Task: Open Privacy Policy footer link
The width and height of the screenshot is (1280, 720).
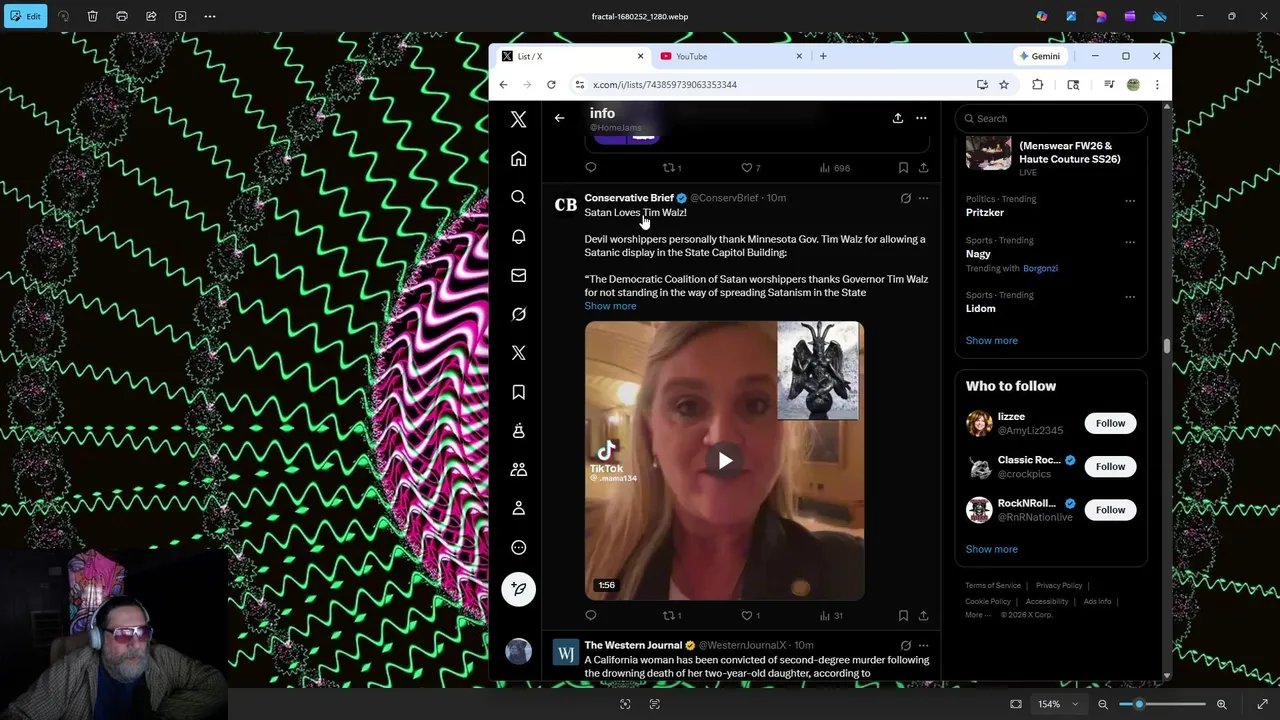Action: pyautogui.click(x=1059, y=586)
